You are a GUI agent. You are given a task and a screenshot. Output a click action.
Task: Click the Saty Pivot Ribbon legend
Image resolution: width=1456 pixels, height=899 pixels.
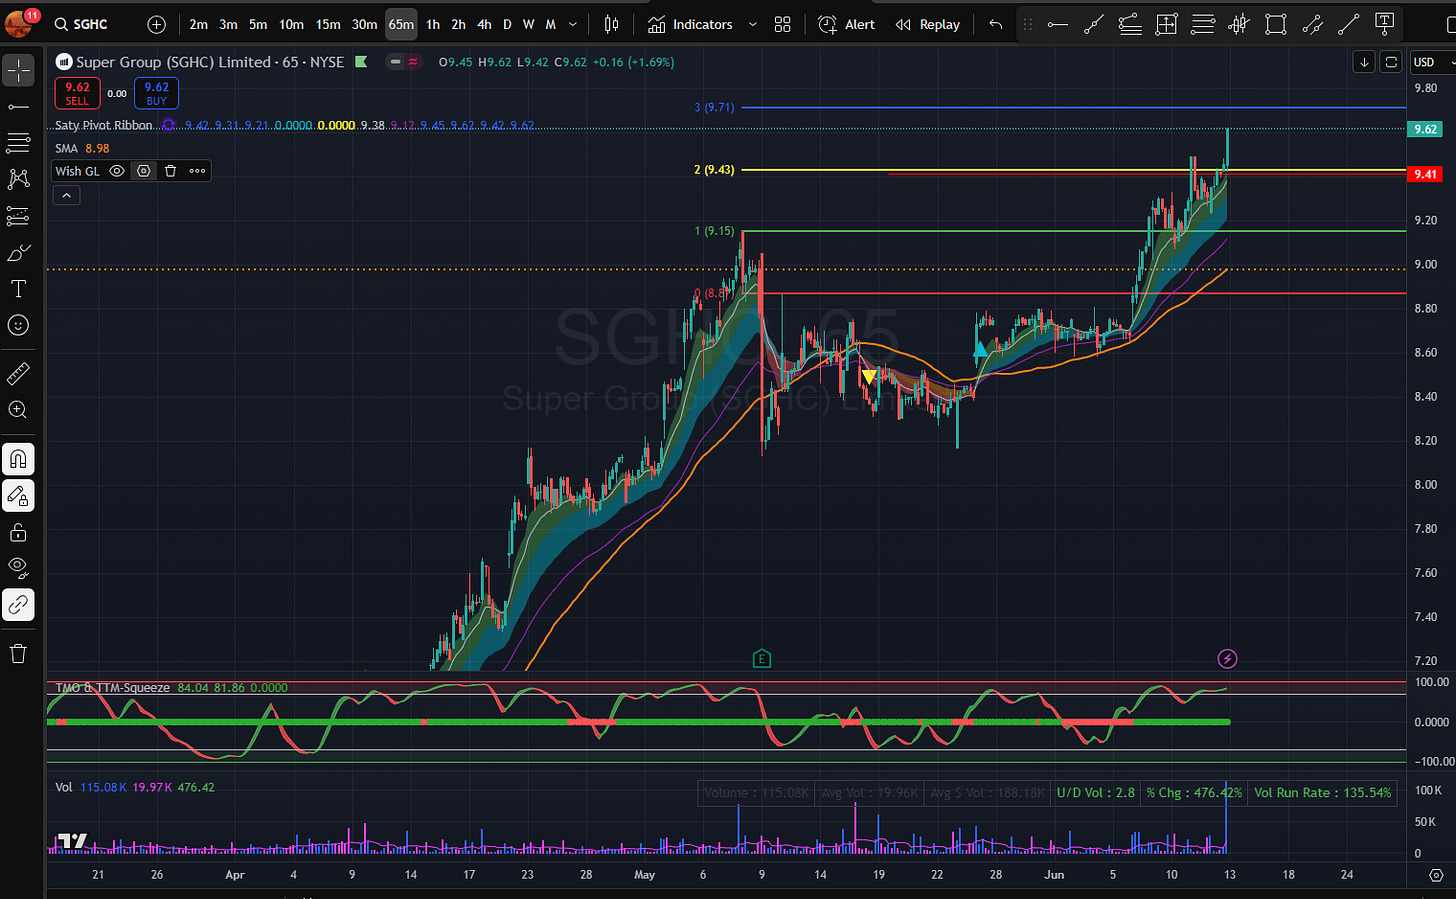point(104,125)
